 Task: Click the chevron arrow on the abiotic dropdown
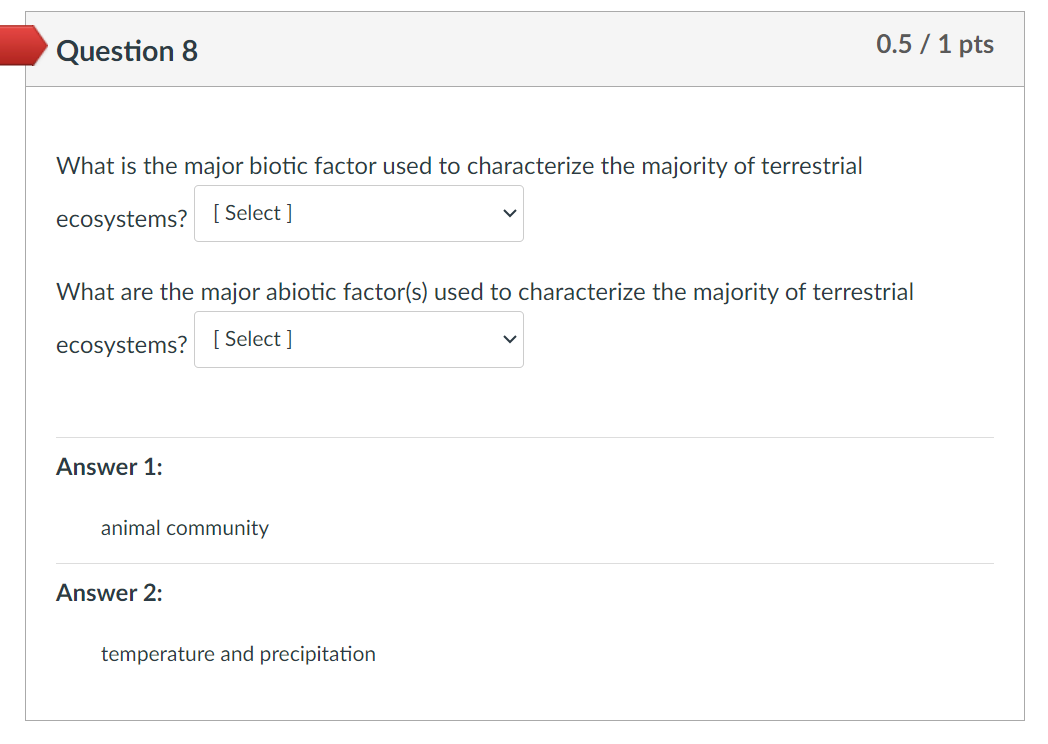(510, 339)
